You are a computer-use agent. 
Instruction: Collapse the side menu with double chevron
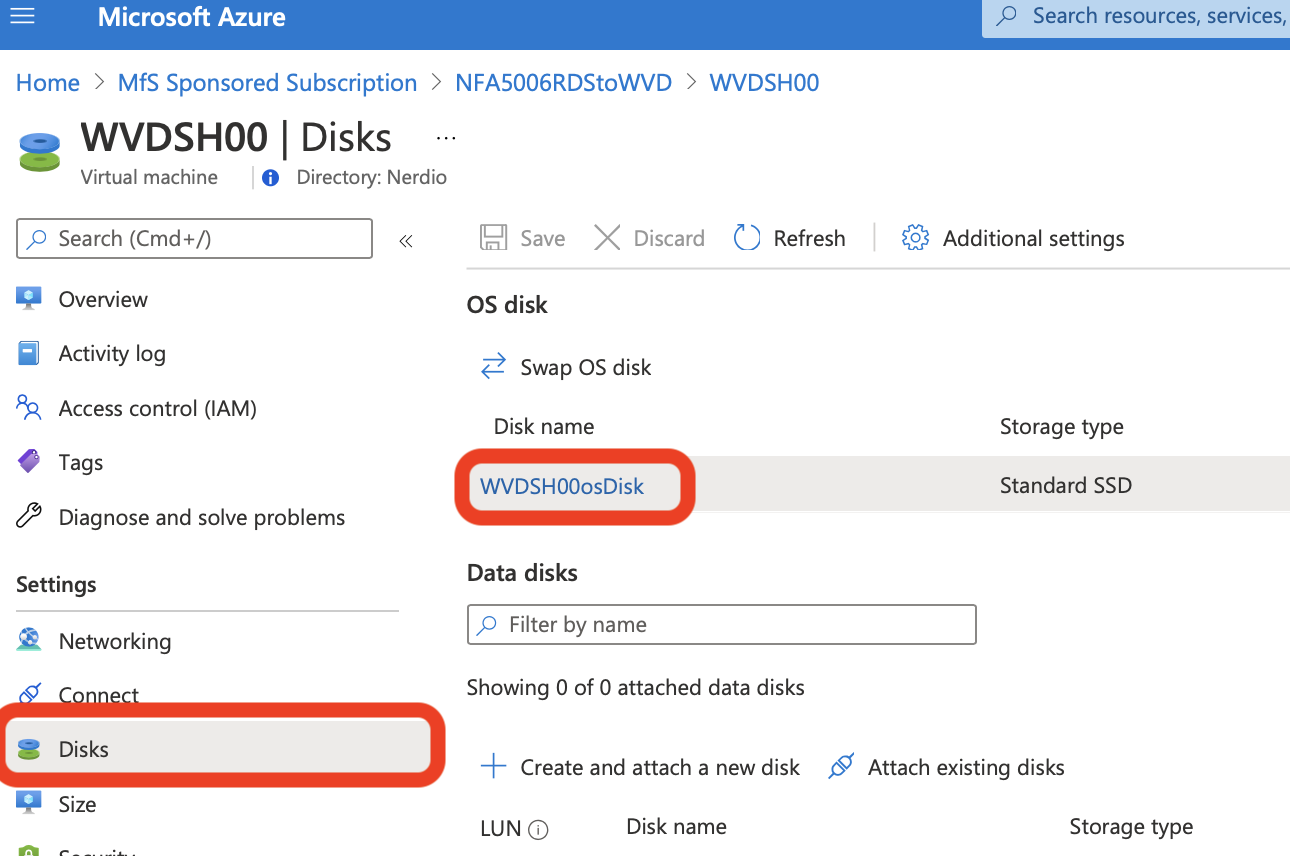(x=406, y=241)
